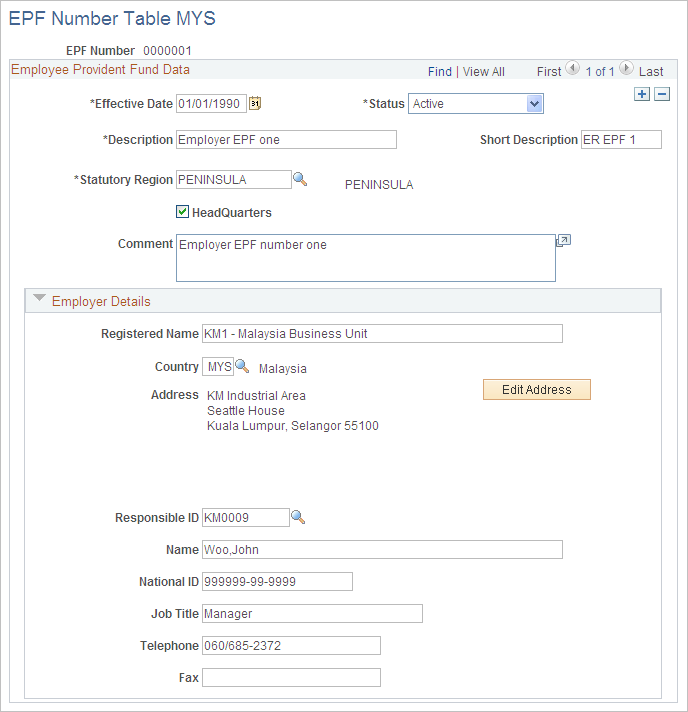The width and height of the screenshot is (688, 712).
Task: Focus the Country code field
Action: coord(218,366)
